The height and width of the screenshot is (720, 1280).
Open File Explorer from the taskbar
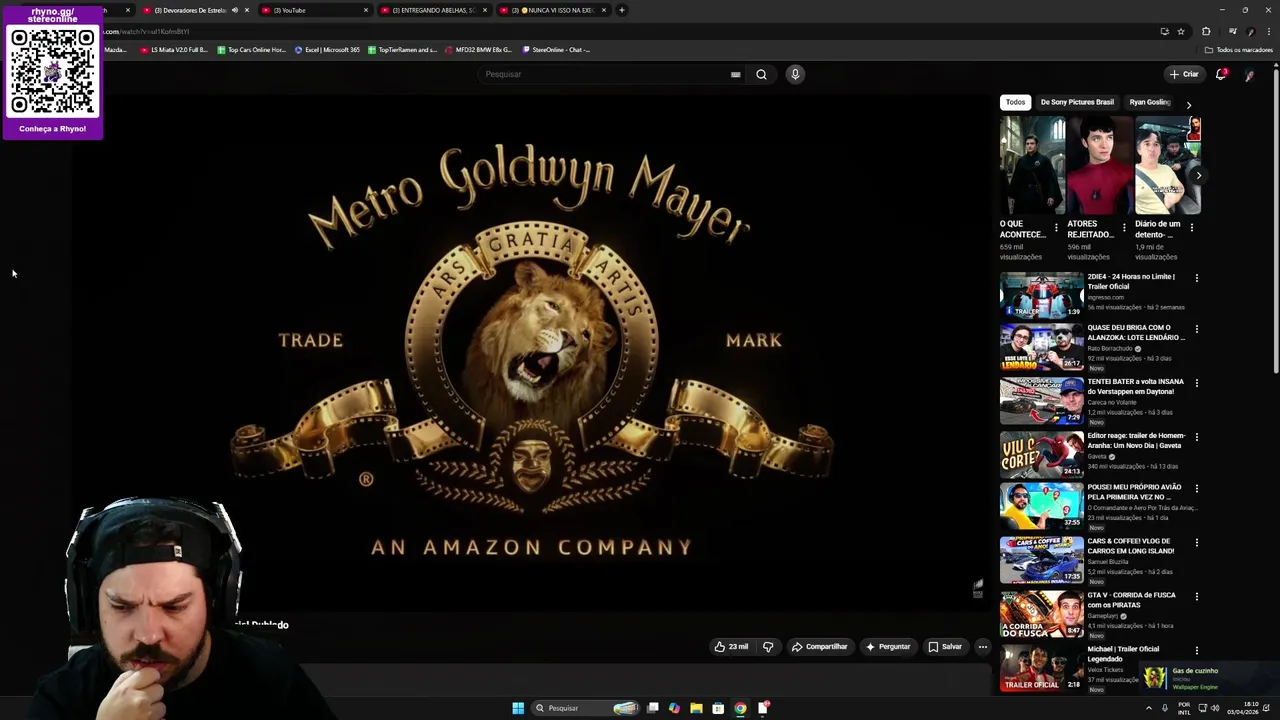[696, 708]
